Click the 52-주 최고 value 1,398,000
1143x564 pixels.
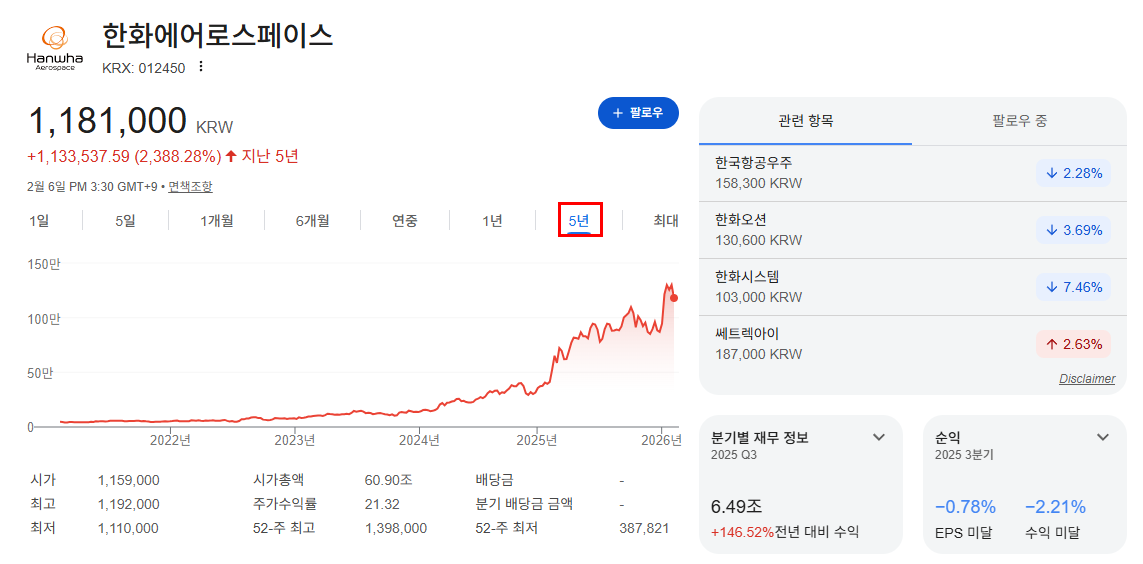[x=396, y=528]
